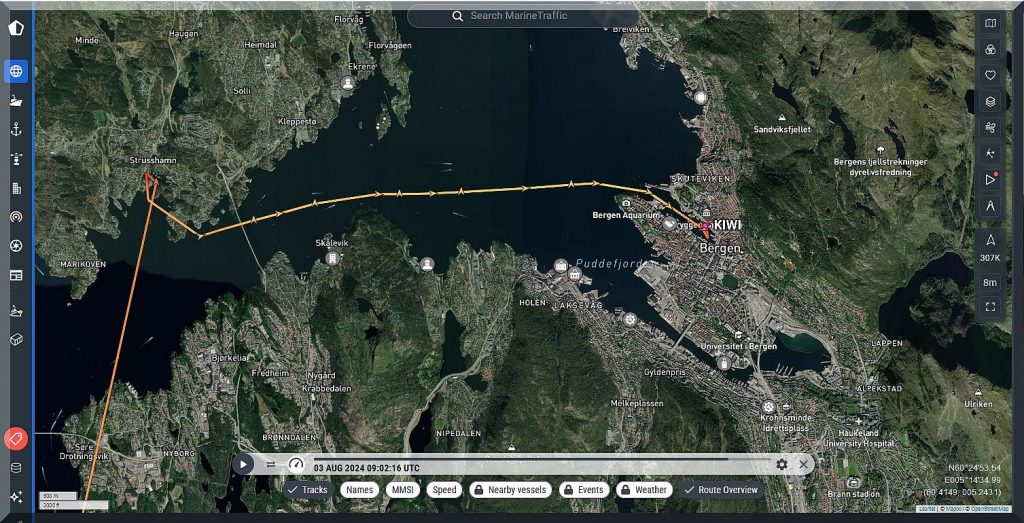Open playback speed gauge selector
The width and height of the screenshot is (1024, 523).
pyautogui.click(x=295, y=464)
